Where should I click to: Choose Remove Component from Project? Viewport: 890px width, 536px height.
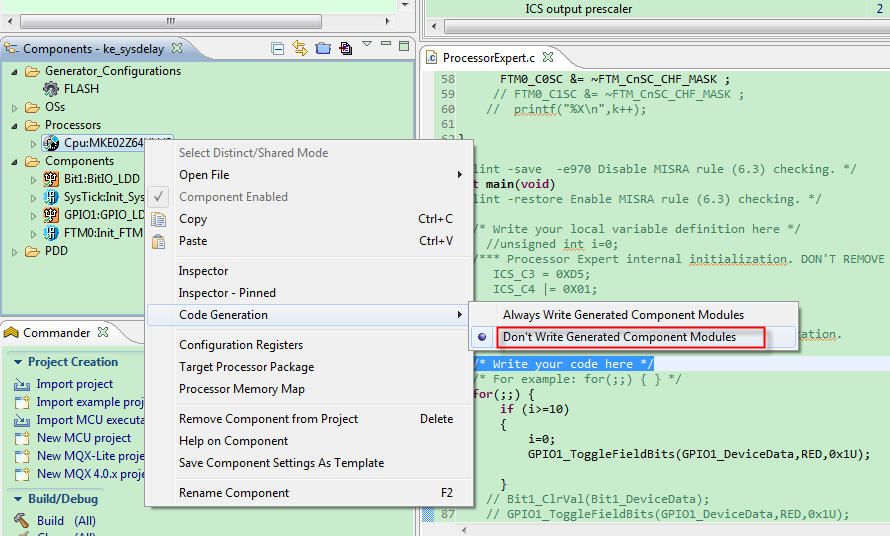tap(309, 419)
